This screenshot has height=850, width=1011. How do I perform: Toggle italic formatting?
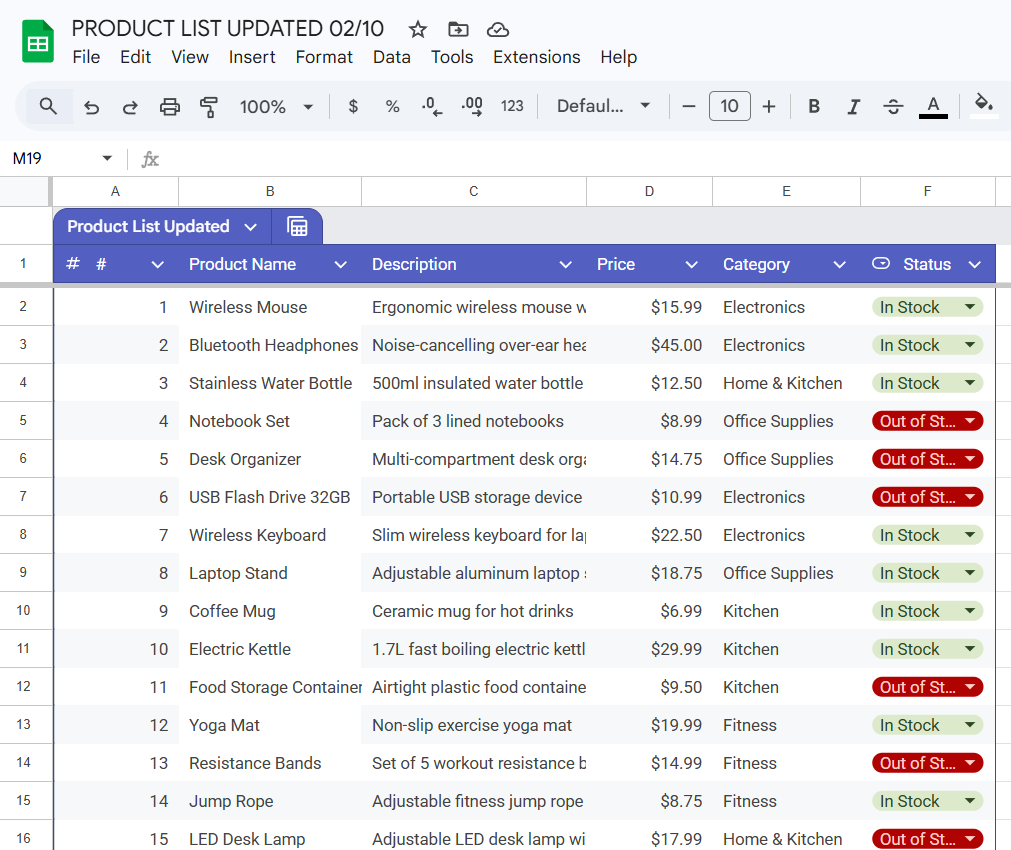click(x=853, y=106)
